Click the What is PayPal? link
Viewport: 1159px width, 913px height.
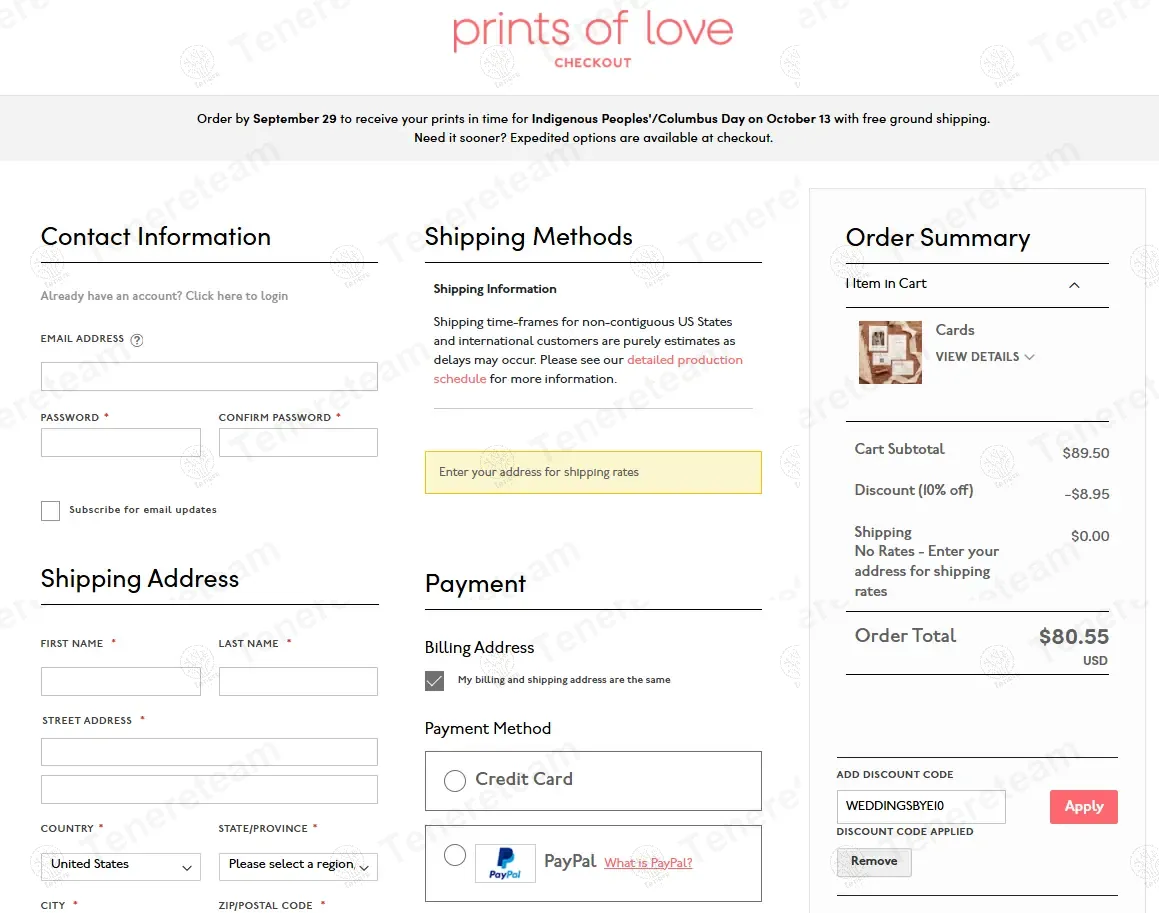[x=648, y=863]
